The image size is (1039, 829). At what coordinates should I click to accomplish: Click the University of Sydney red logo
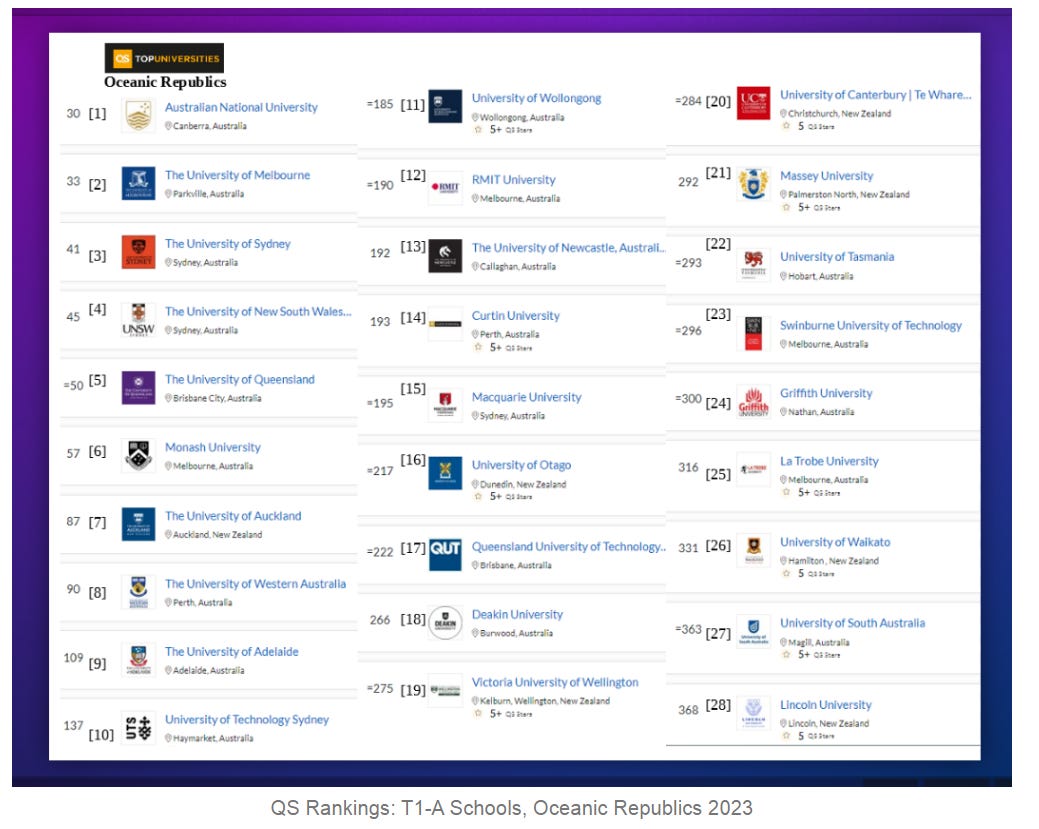pyautogui.click(x=140, y=254)
